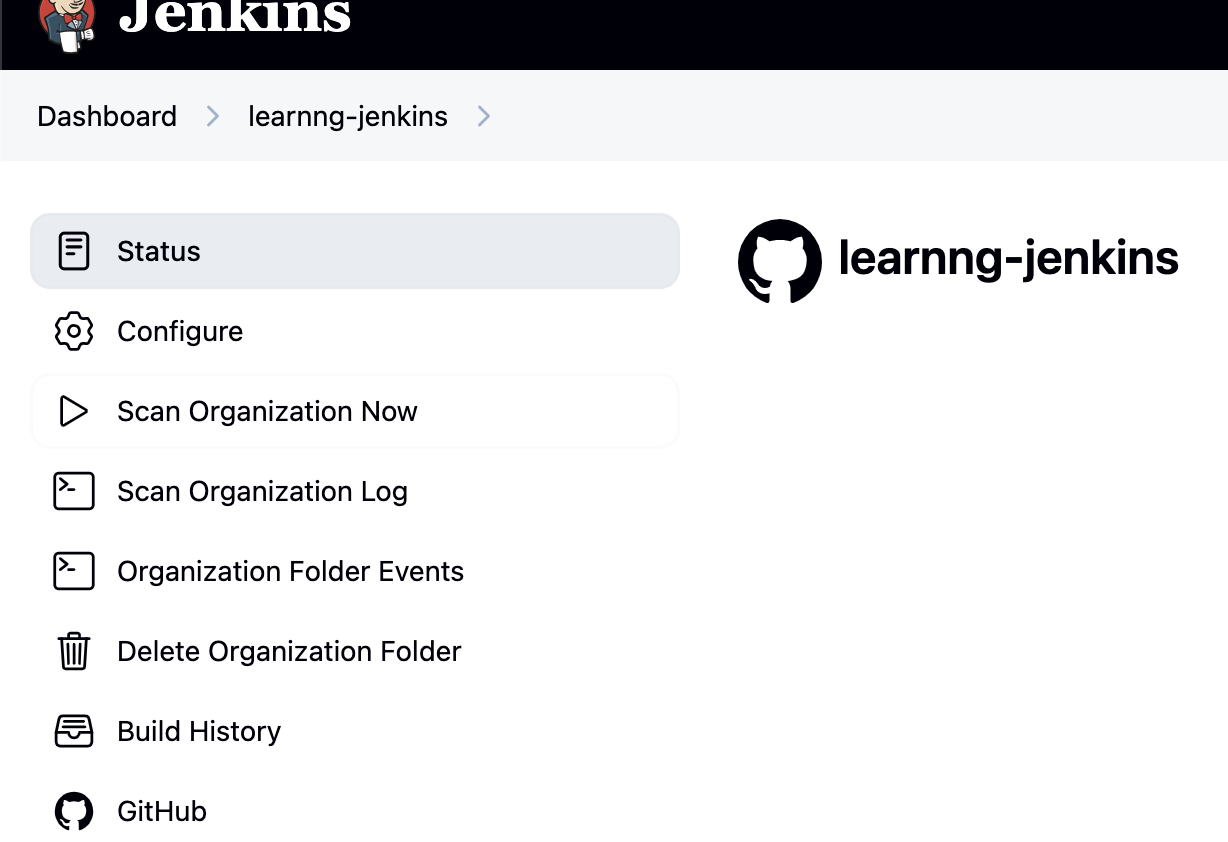View the Scan Organization Log

(x=262, y=491)
